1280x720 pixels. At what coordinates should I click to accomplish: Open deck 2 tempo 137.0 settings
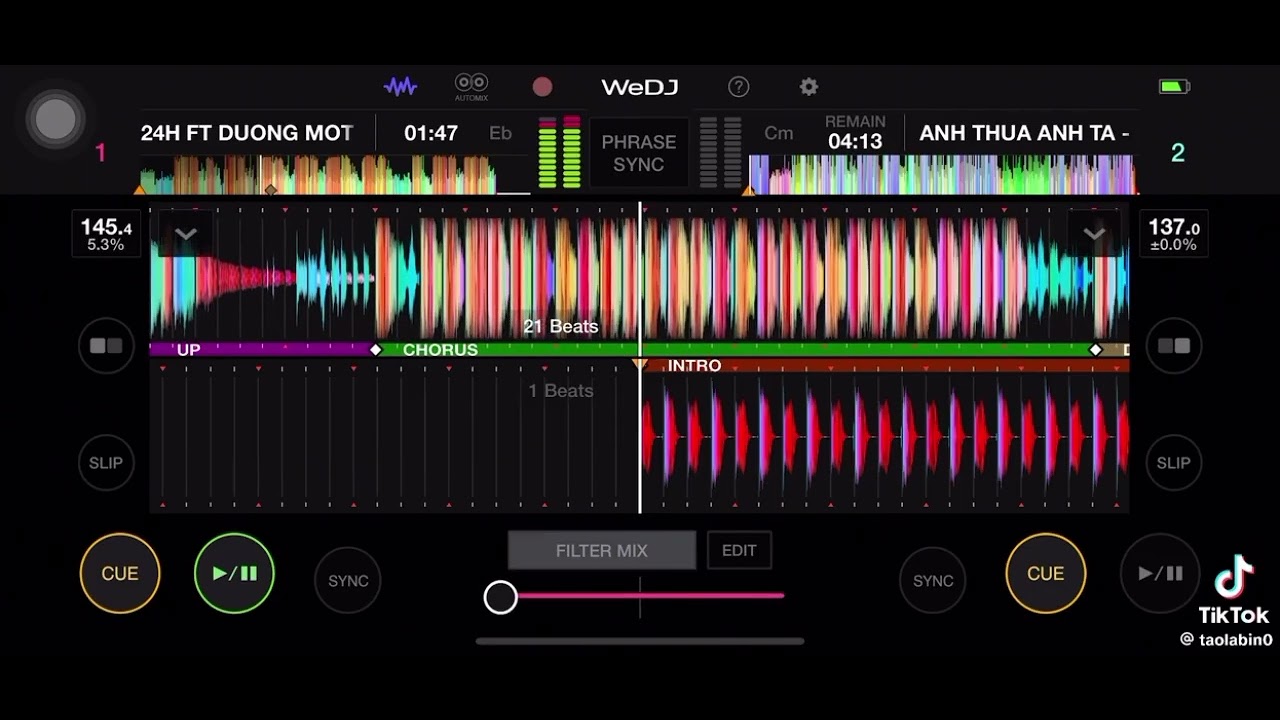tap(1174, 234)
